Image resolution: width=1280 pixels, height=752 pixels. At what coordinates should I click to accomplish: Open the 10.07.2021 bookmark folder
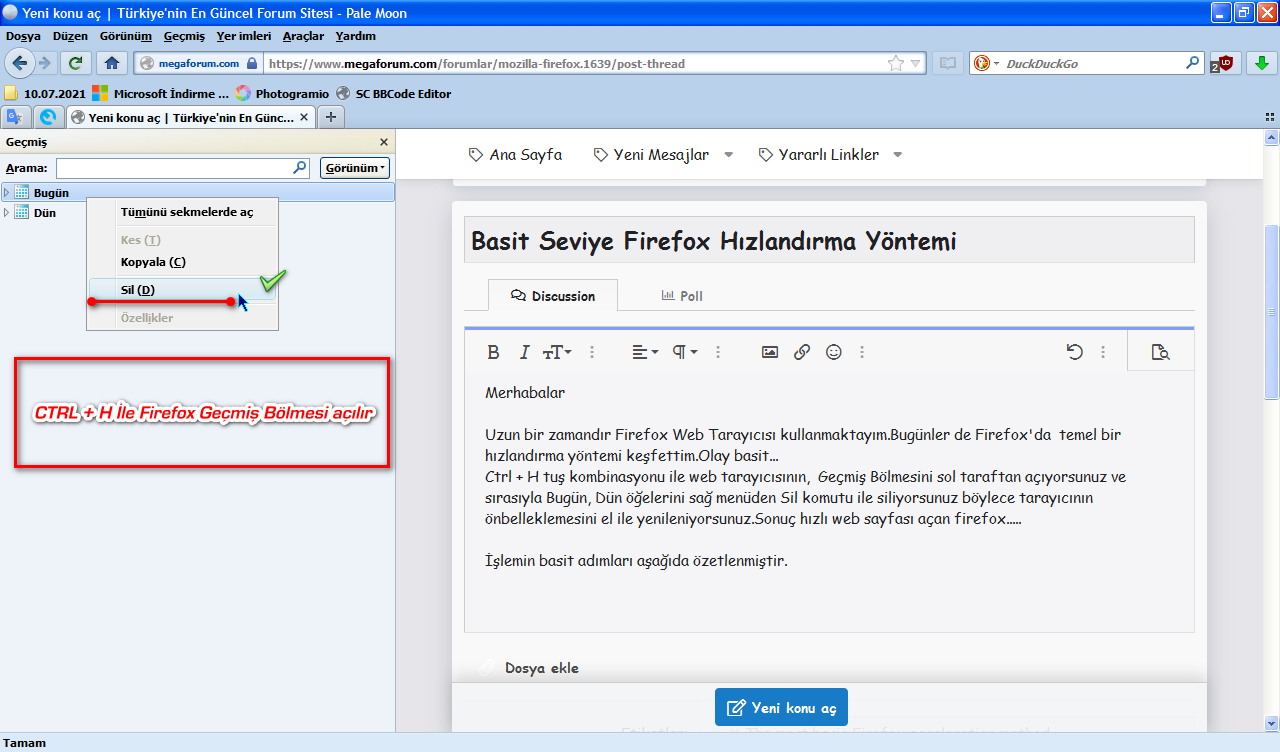pyautogui.click(x=44, y=94)
